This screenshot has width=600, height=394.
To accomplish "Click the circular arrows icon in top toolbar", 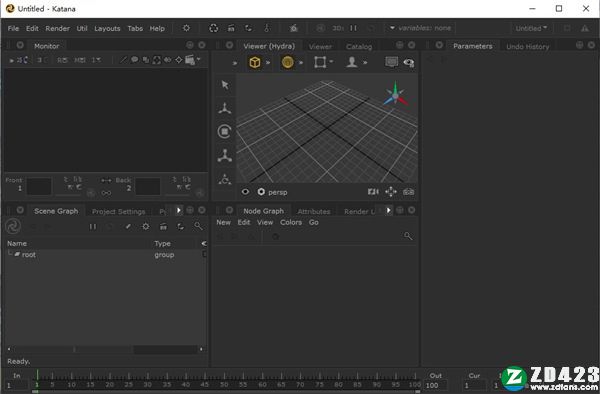I will click(214, 28).
